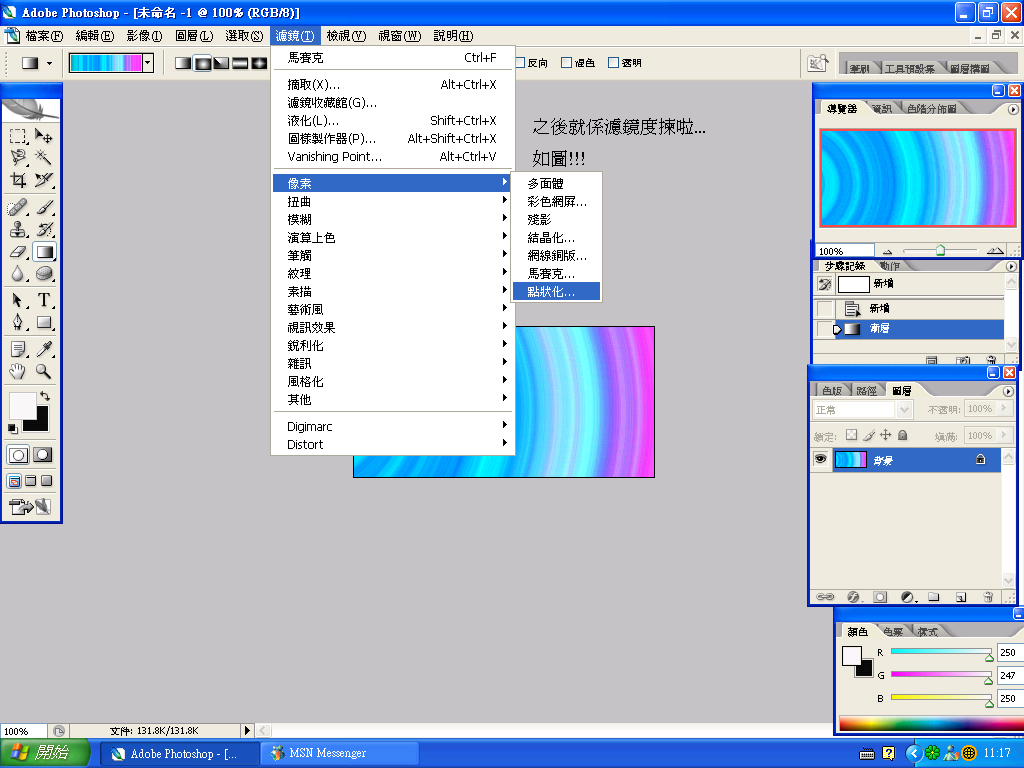This screenshot has height=768, width=1024.
Task: Select the Rectangular Marquee tool
Action: pos(18,136)
